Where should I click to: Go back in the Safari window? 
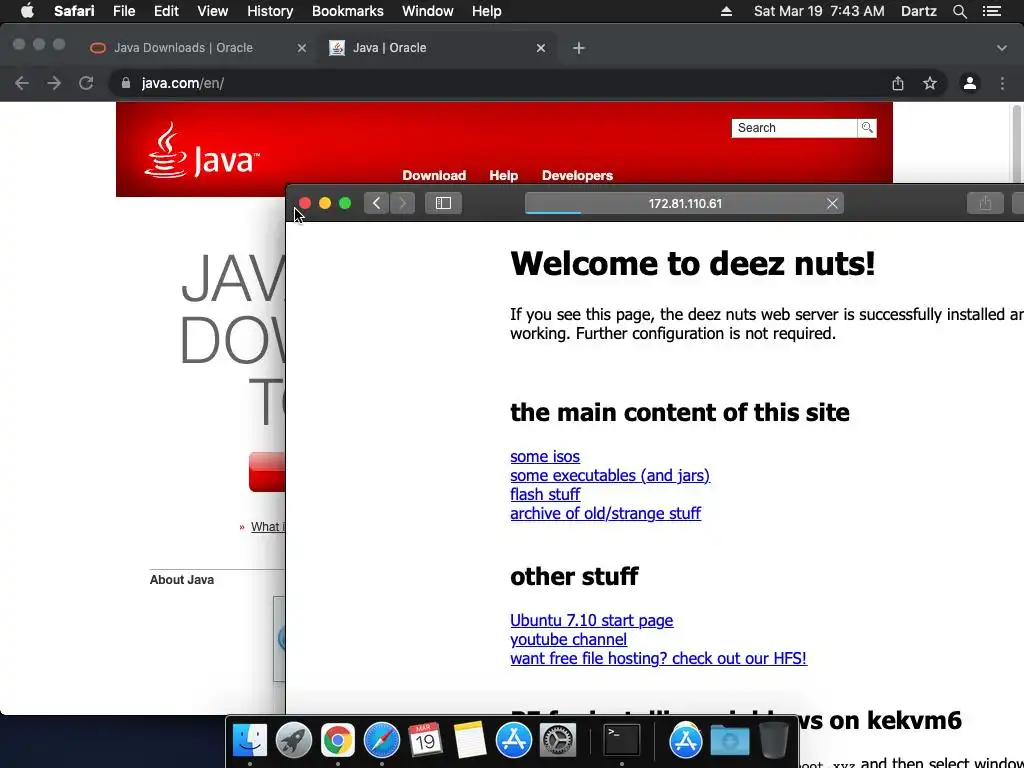(x=376, y=203)
